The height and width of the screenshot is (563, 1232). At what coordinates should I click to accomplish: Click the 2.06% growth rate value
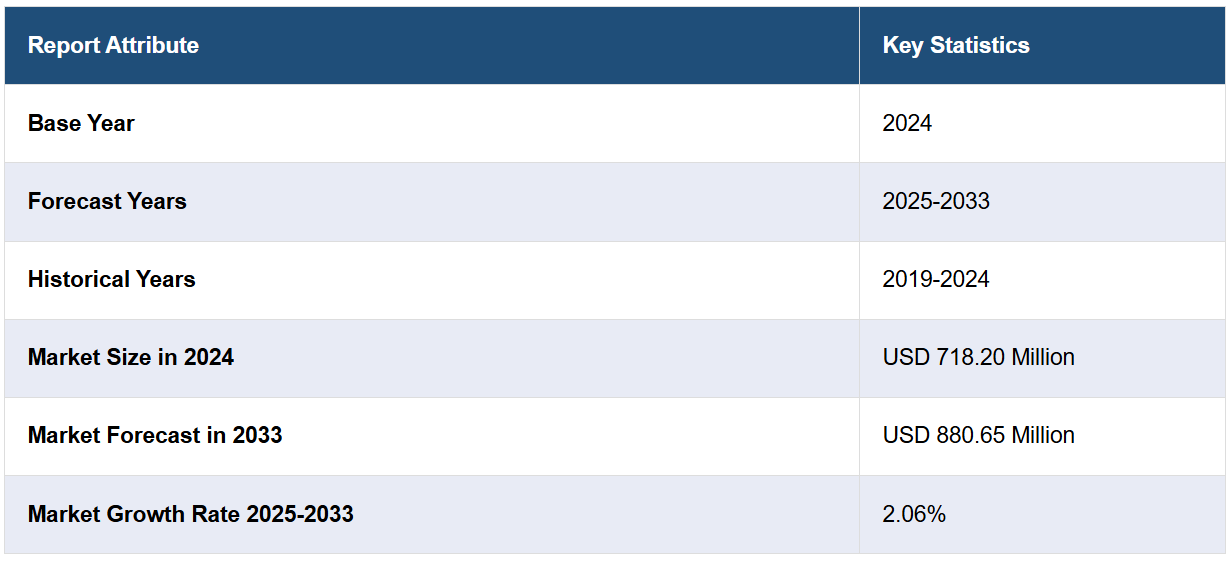click(x=913, y=514)
